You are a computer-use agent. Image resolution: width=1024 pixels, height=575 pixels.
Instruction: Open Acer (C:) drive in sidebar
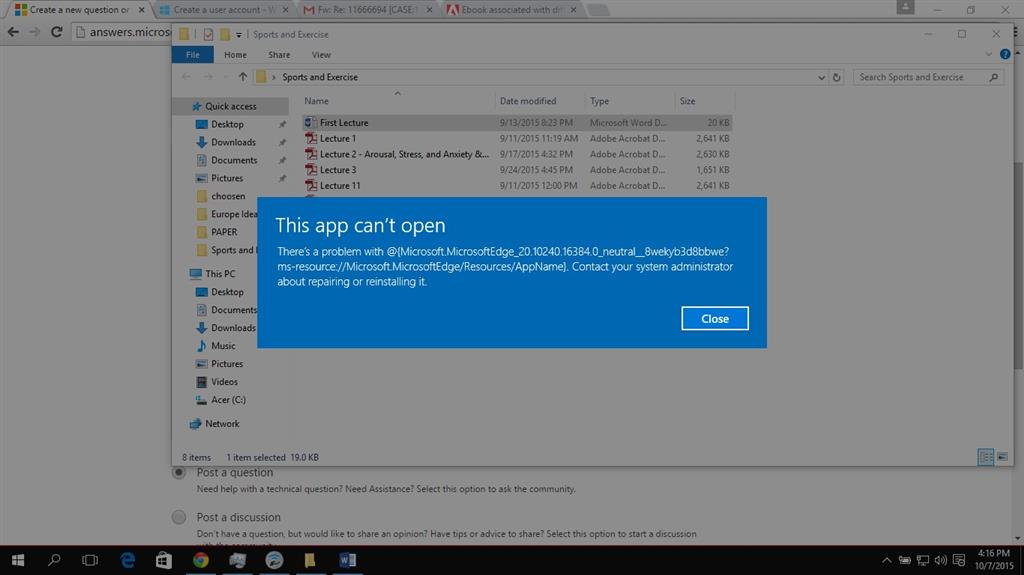coord(227,400)
